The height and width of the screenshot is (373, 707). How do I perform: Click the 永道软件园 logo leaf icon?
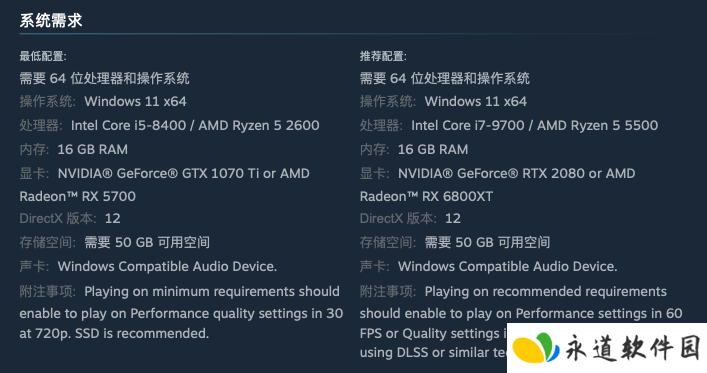537,348
